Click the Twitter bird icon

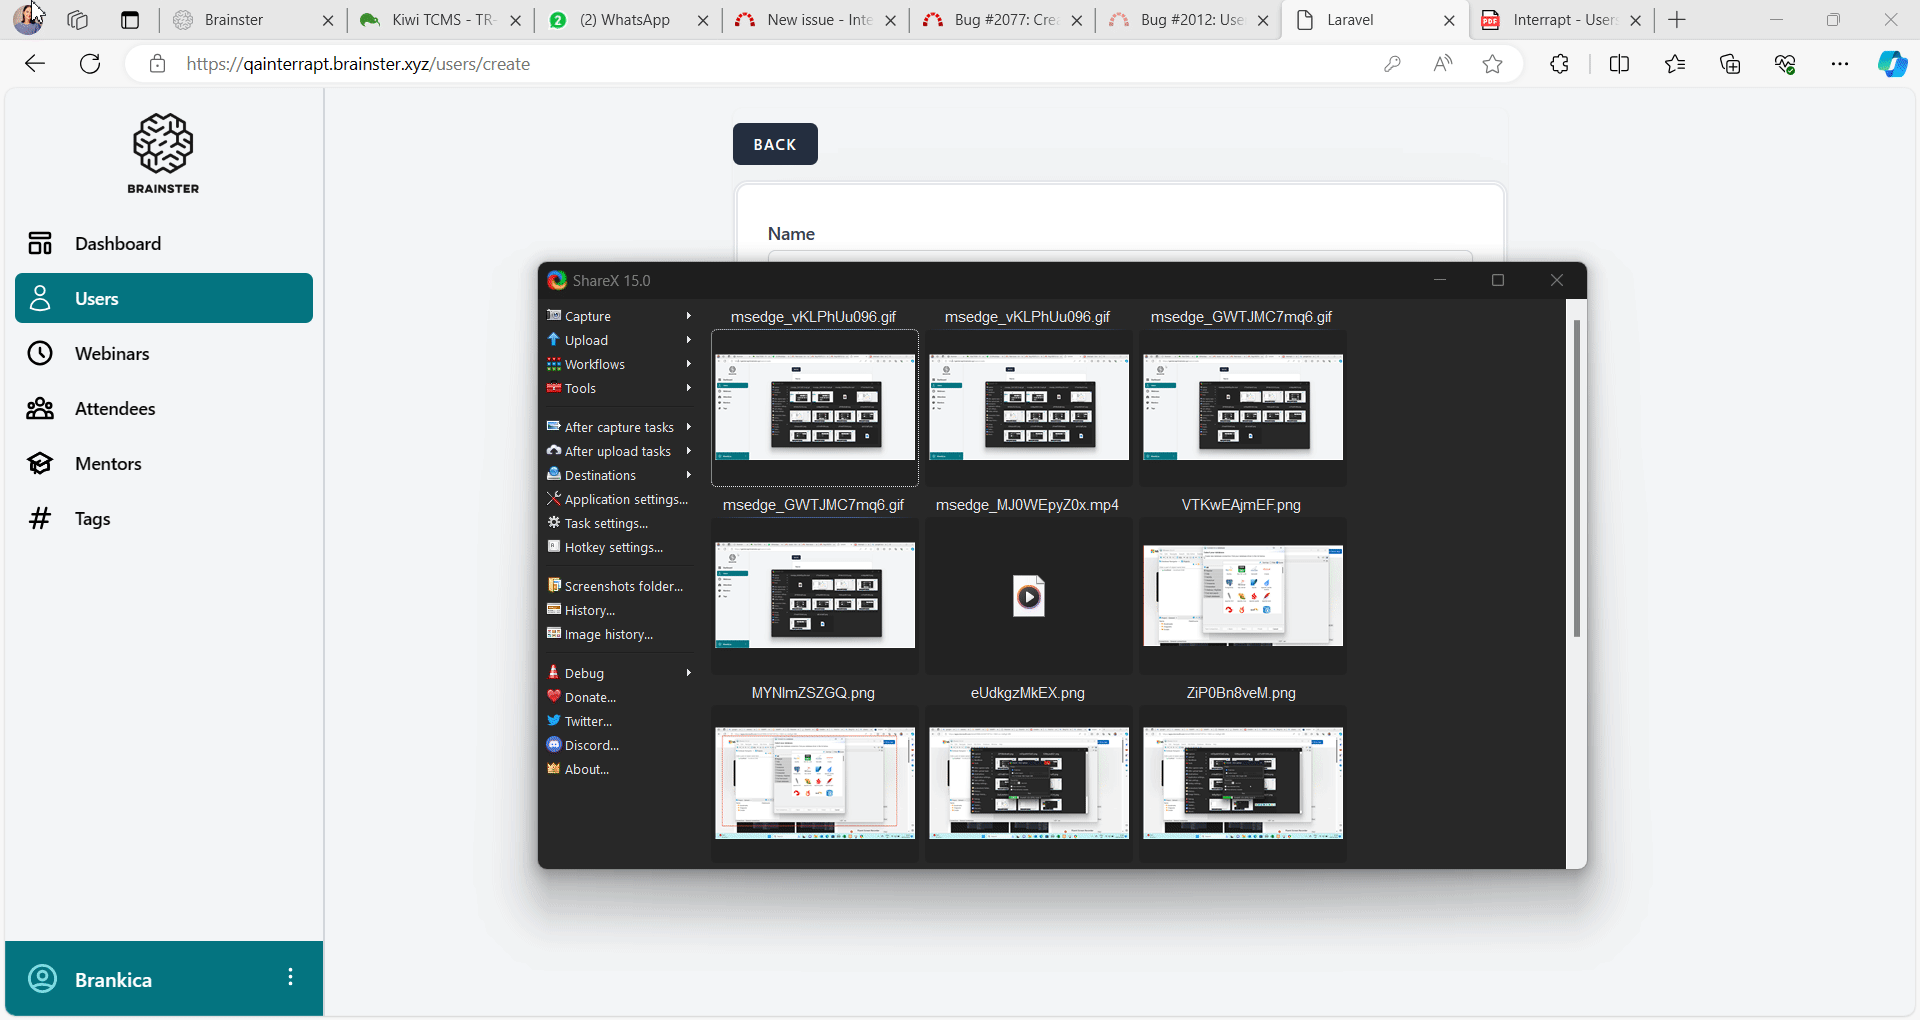coord(554,720)
